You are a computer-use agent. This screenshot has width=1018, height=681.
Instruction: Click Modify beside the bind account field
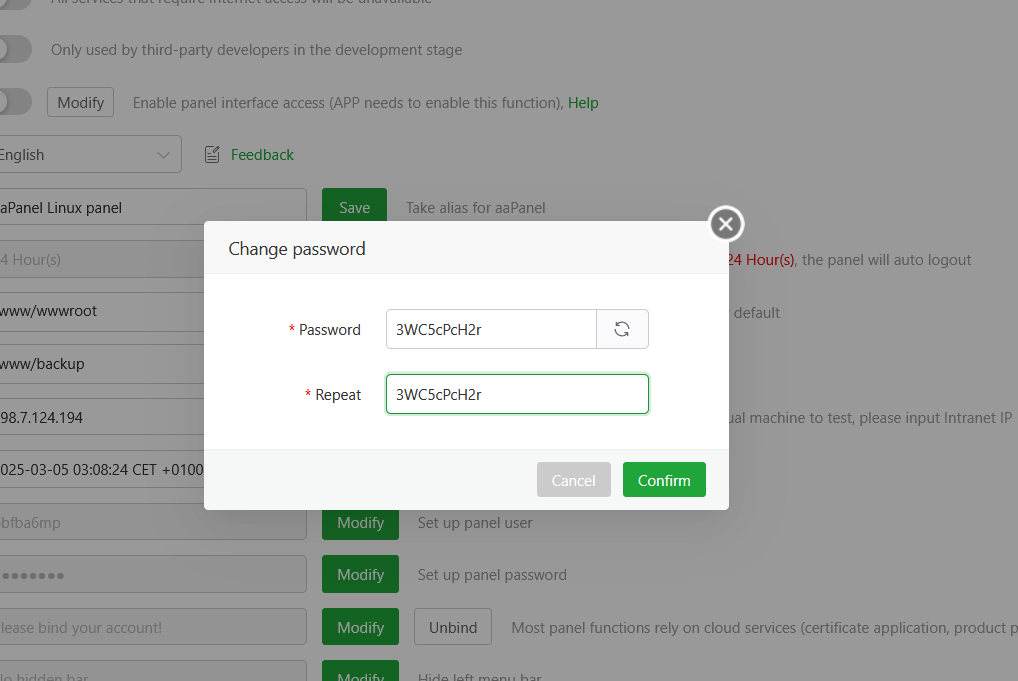coord(360,627)
